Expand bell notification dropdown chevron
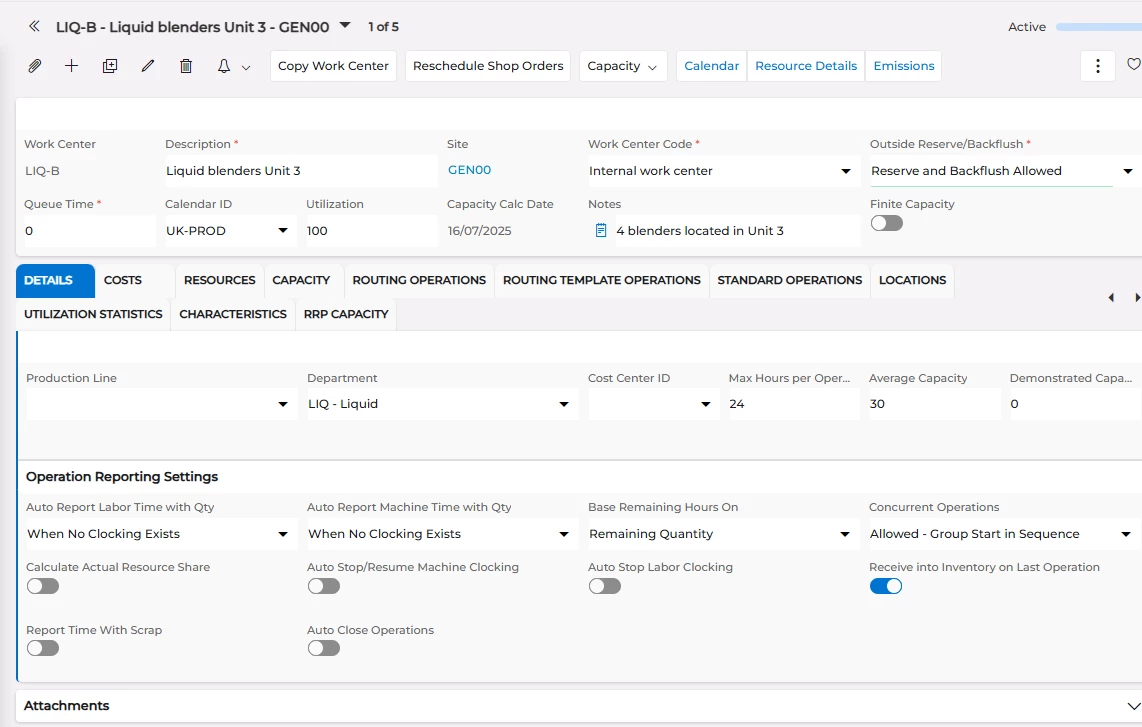The width and height of the screenshot is (1142, 727). [x=246, y=68]
